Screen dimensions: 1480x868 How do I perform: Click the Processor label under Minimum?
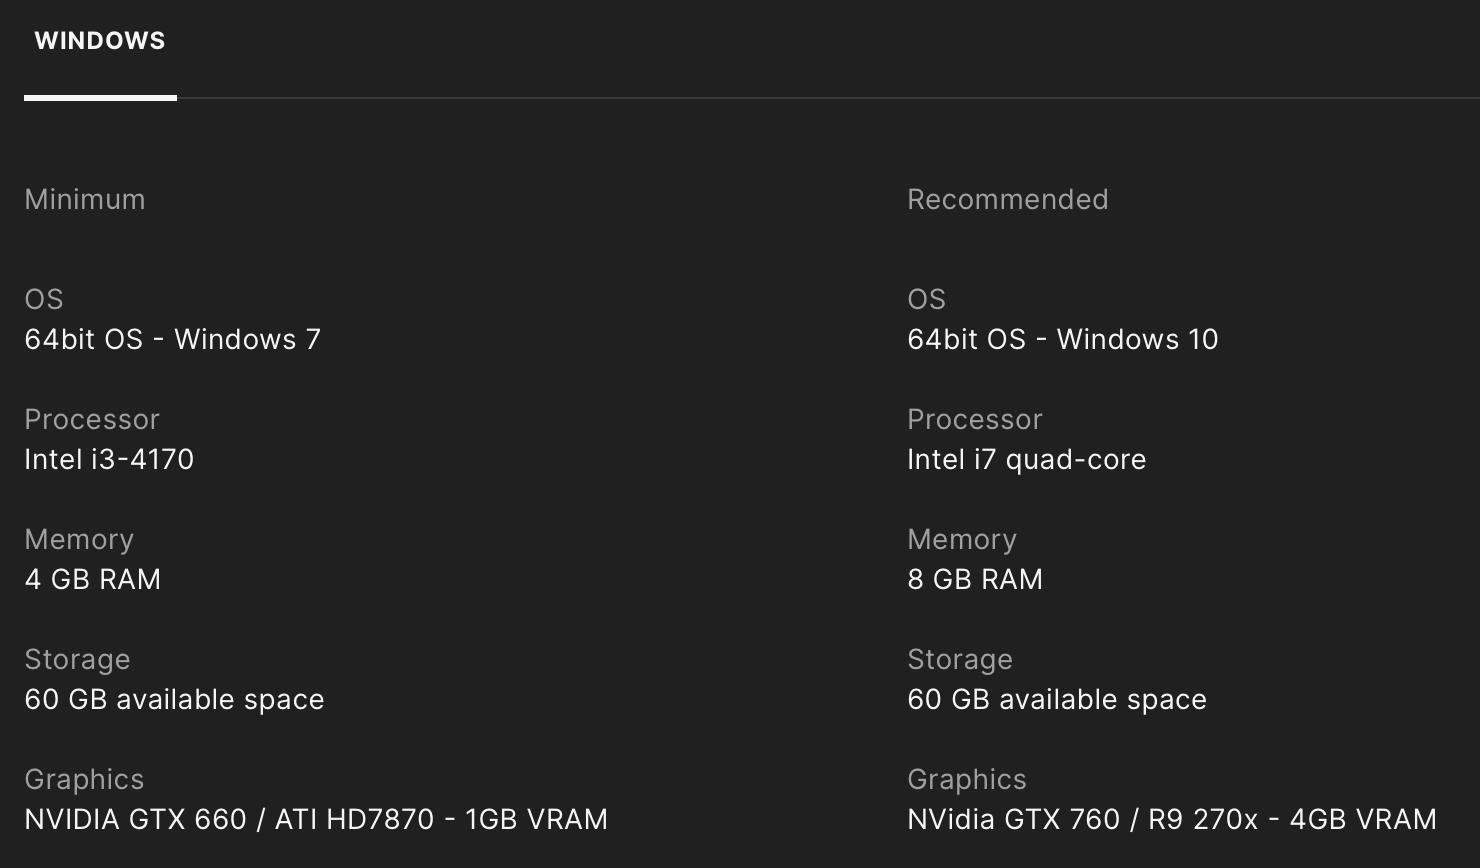tap(92, 419)
